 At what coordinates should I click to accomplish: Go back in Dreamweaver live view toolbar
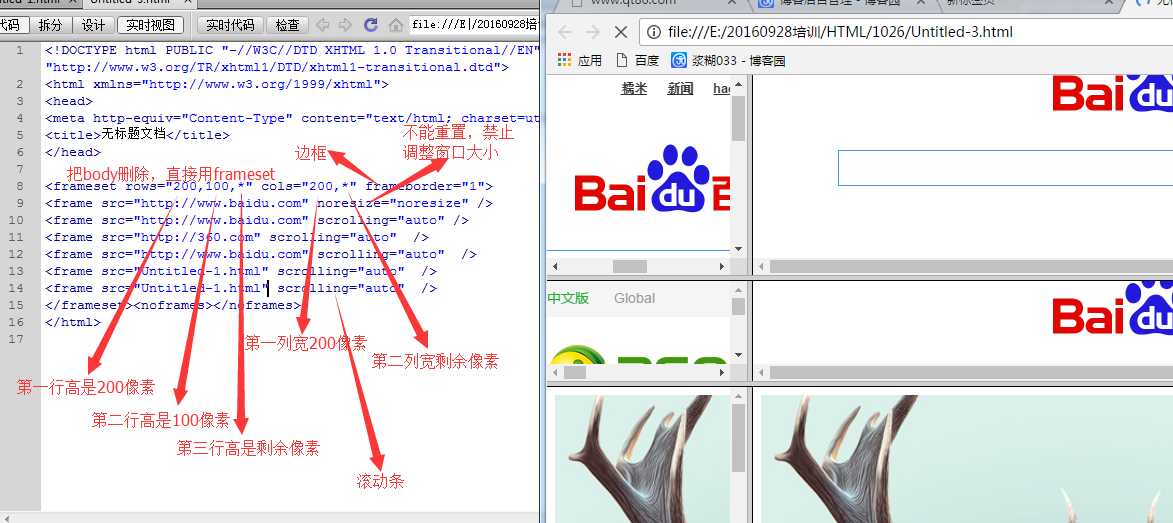coord(323,25)
